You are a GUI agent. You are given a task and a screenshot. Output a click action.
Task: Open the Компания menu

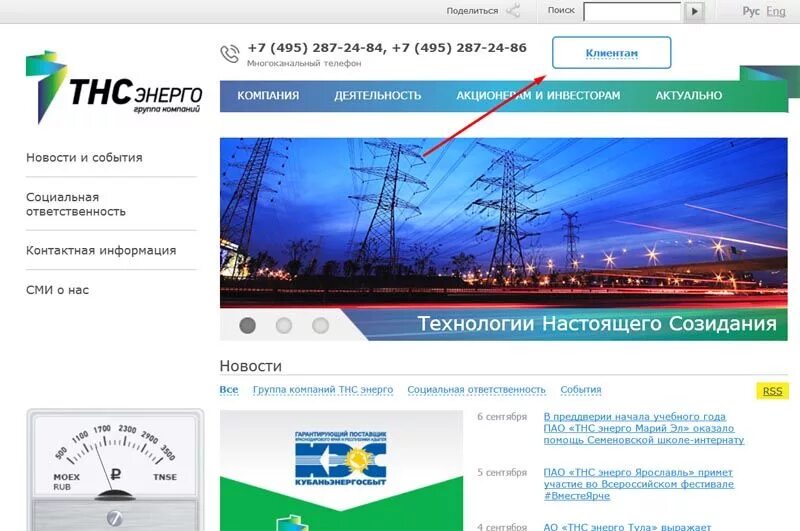click(x=268, y=95)
